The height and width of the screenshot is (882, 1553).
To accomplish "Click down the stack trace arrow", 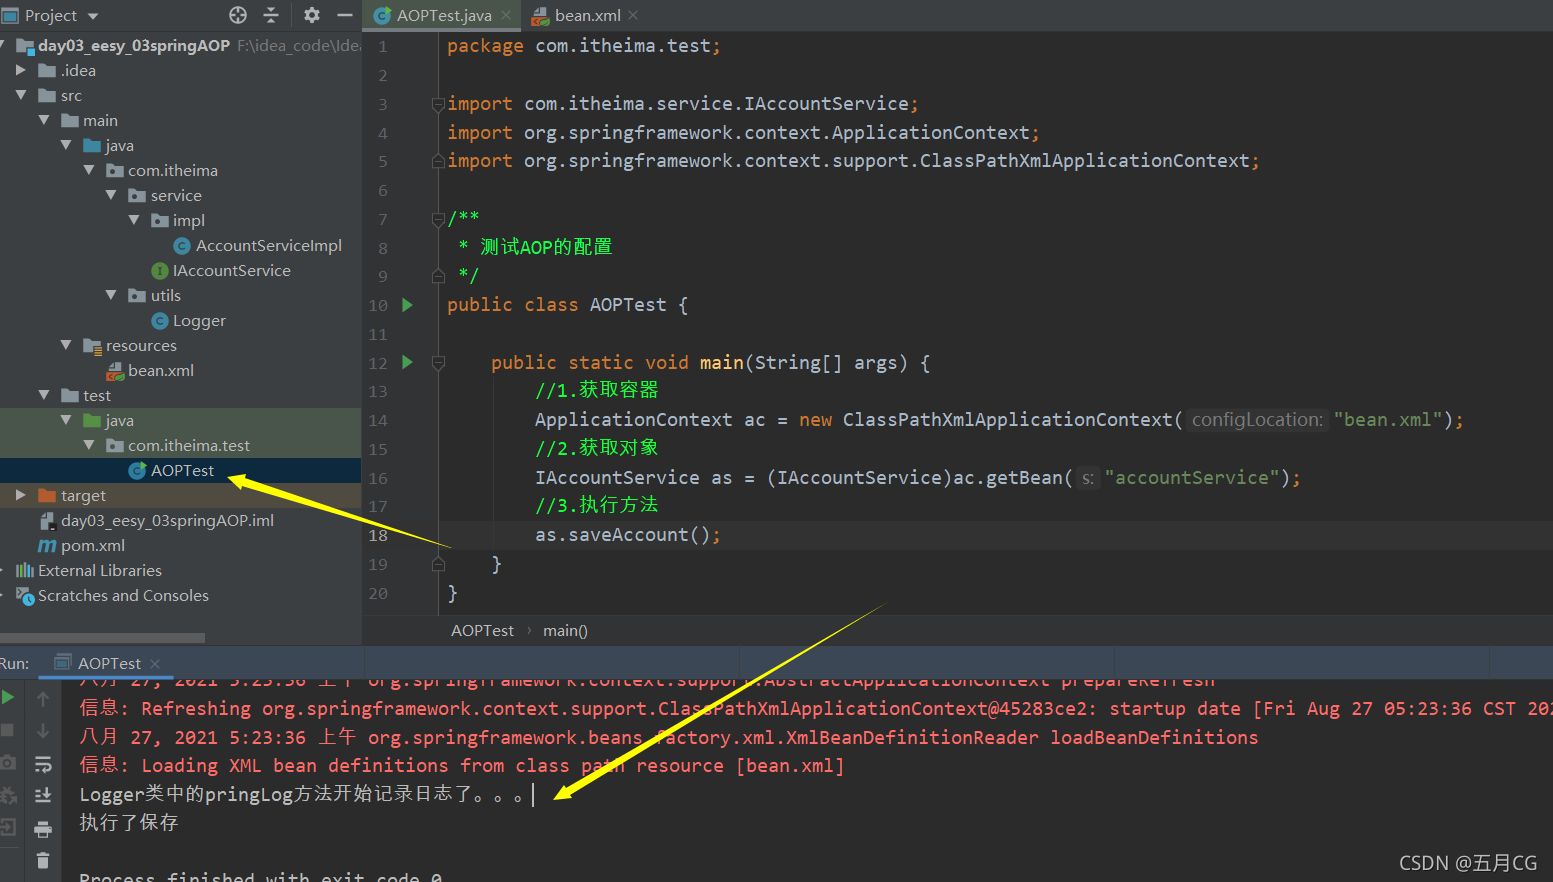I will click(43, 731).
